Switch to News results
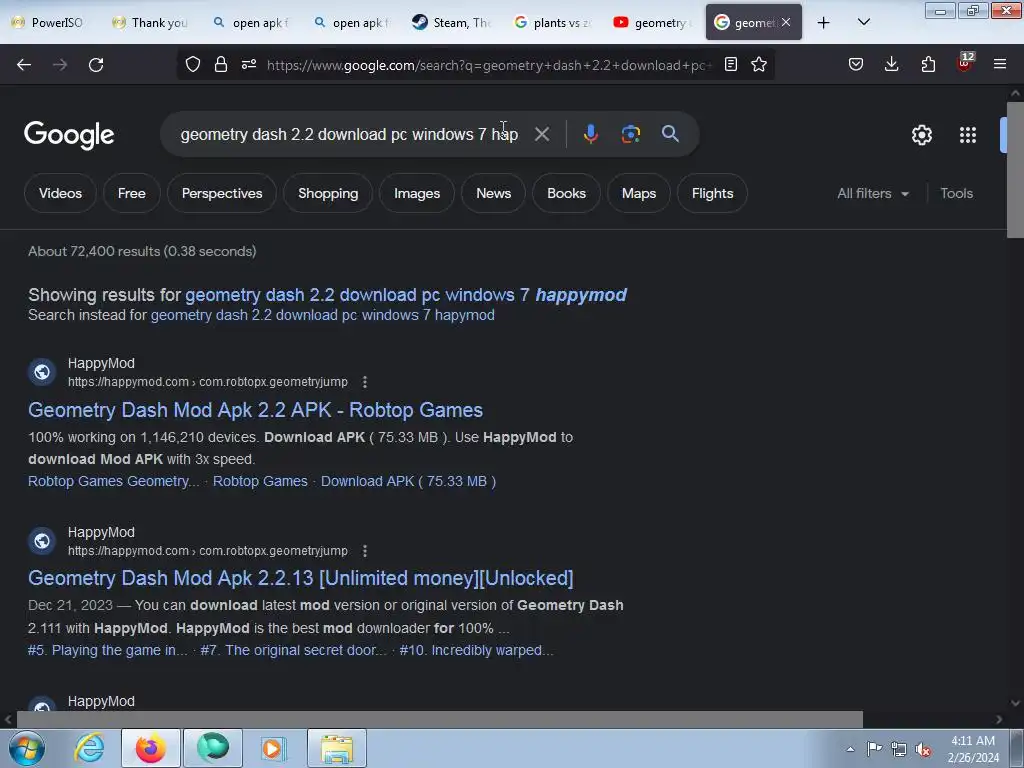The width and height of the screenshot is (1024, 768). (493, 193)
